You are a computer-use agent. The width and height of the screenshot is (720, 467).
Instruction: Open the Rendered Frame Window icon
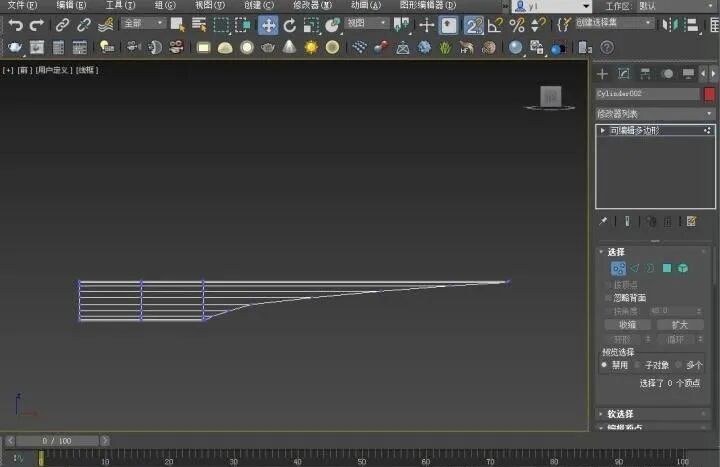point(37,48)
